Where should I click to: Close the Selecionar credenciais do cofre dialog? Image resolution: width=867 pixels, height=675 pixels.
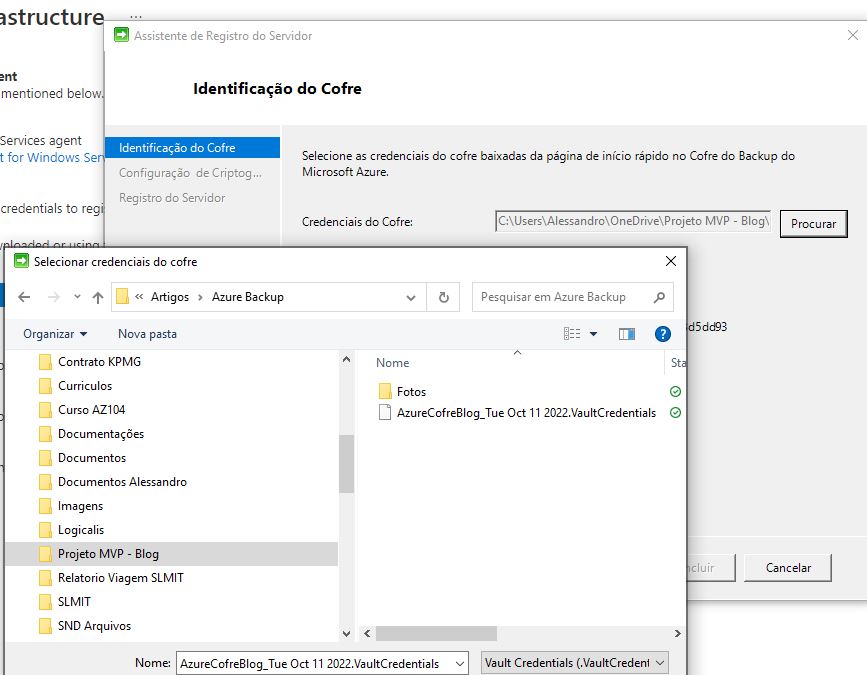671,261
